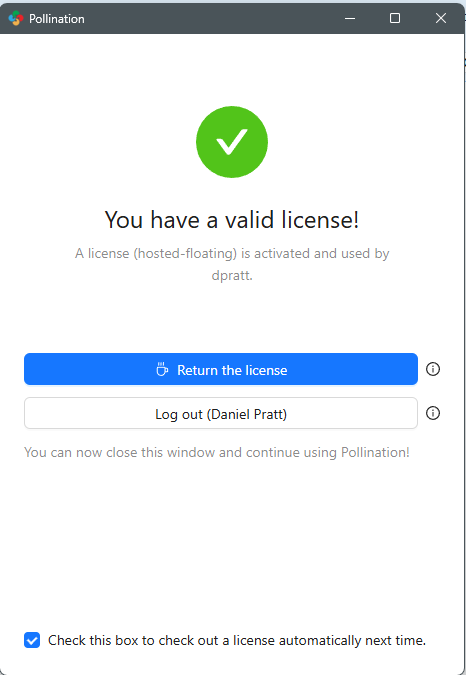Viewport: 466px width, 675px height.
Task: Click the 'Pollination' title text in title bar
Action: [x=57, y=19]
